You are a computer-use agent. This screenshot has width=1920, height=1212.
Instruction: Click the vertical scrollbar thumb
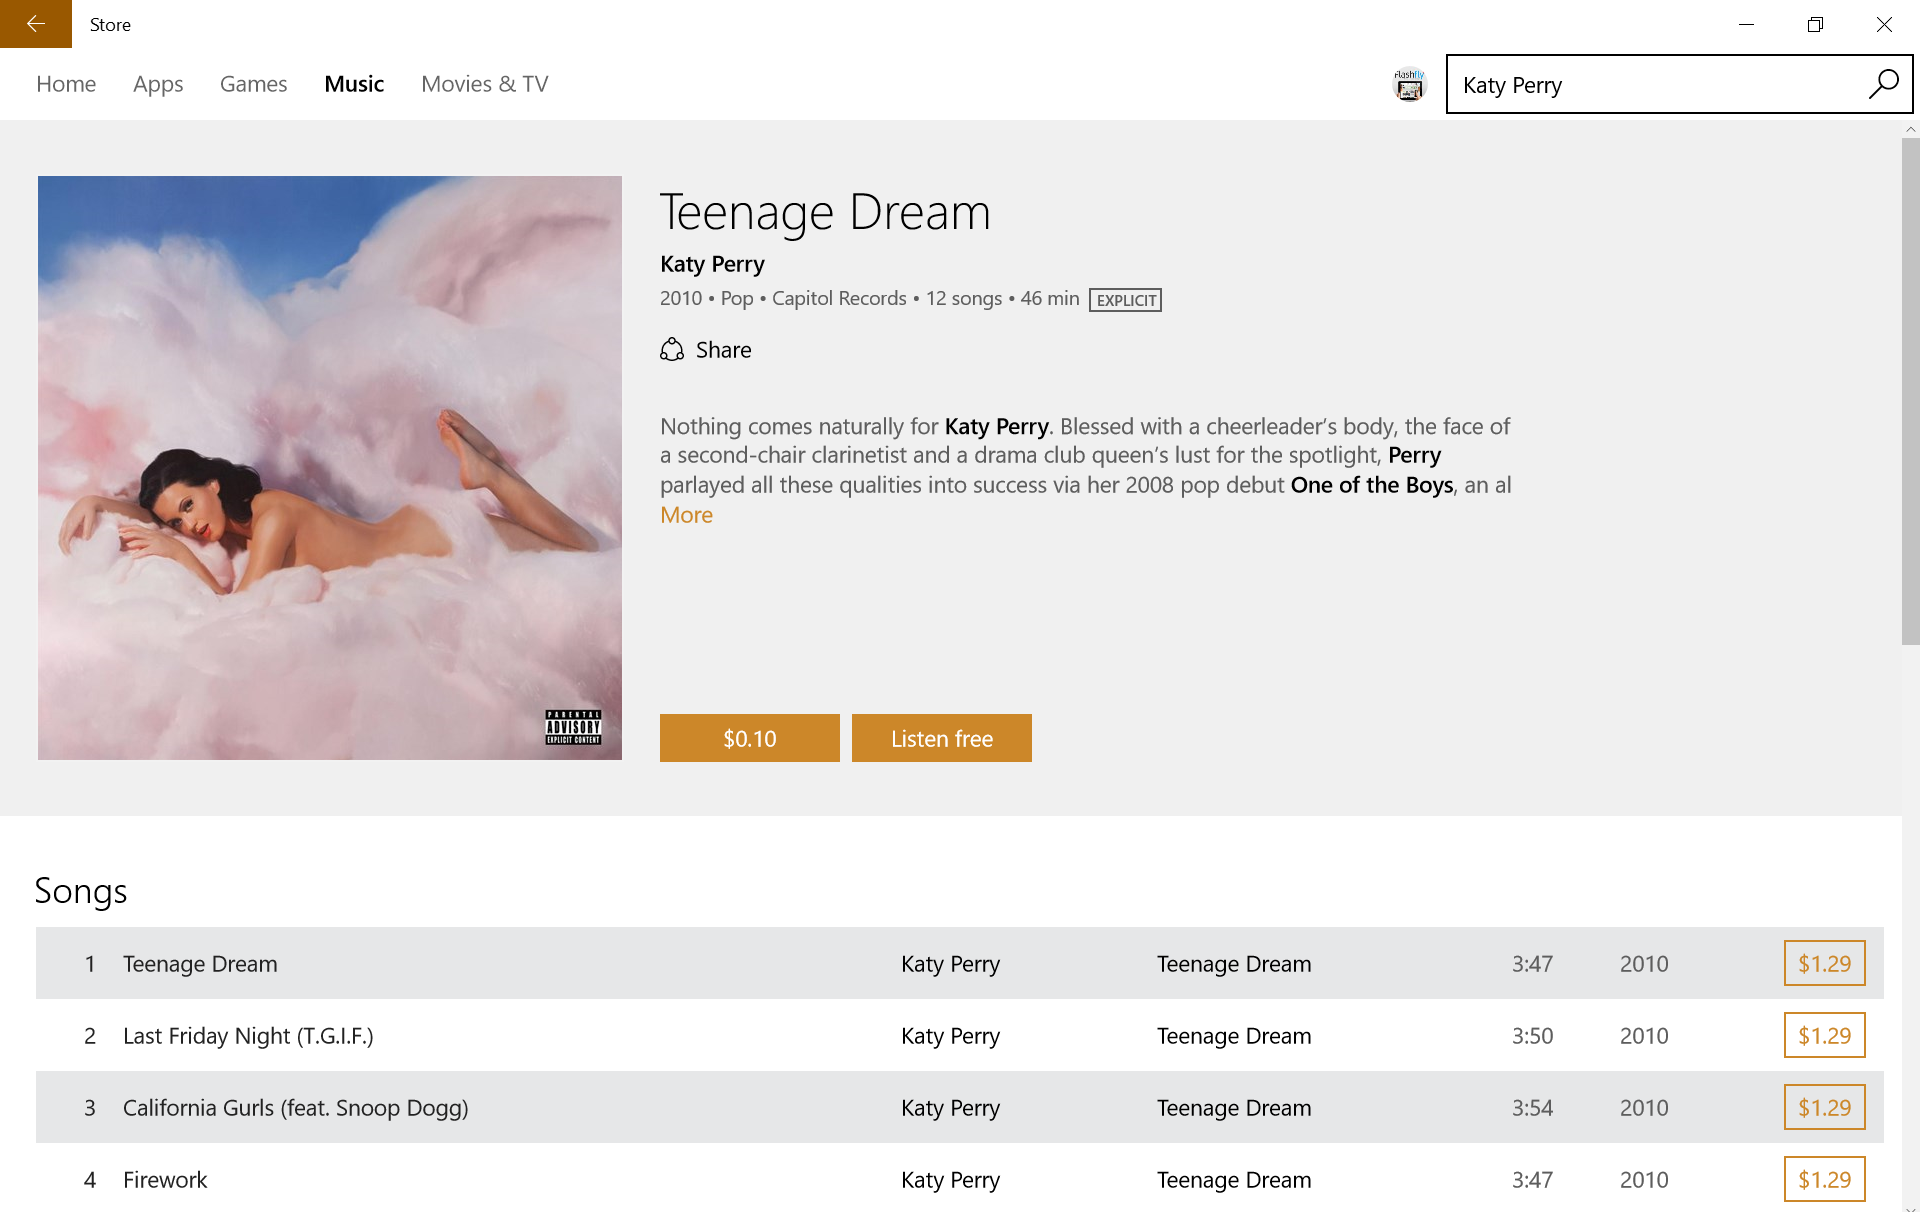pos(1910,390)
